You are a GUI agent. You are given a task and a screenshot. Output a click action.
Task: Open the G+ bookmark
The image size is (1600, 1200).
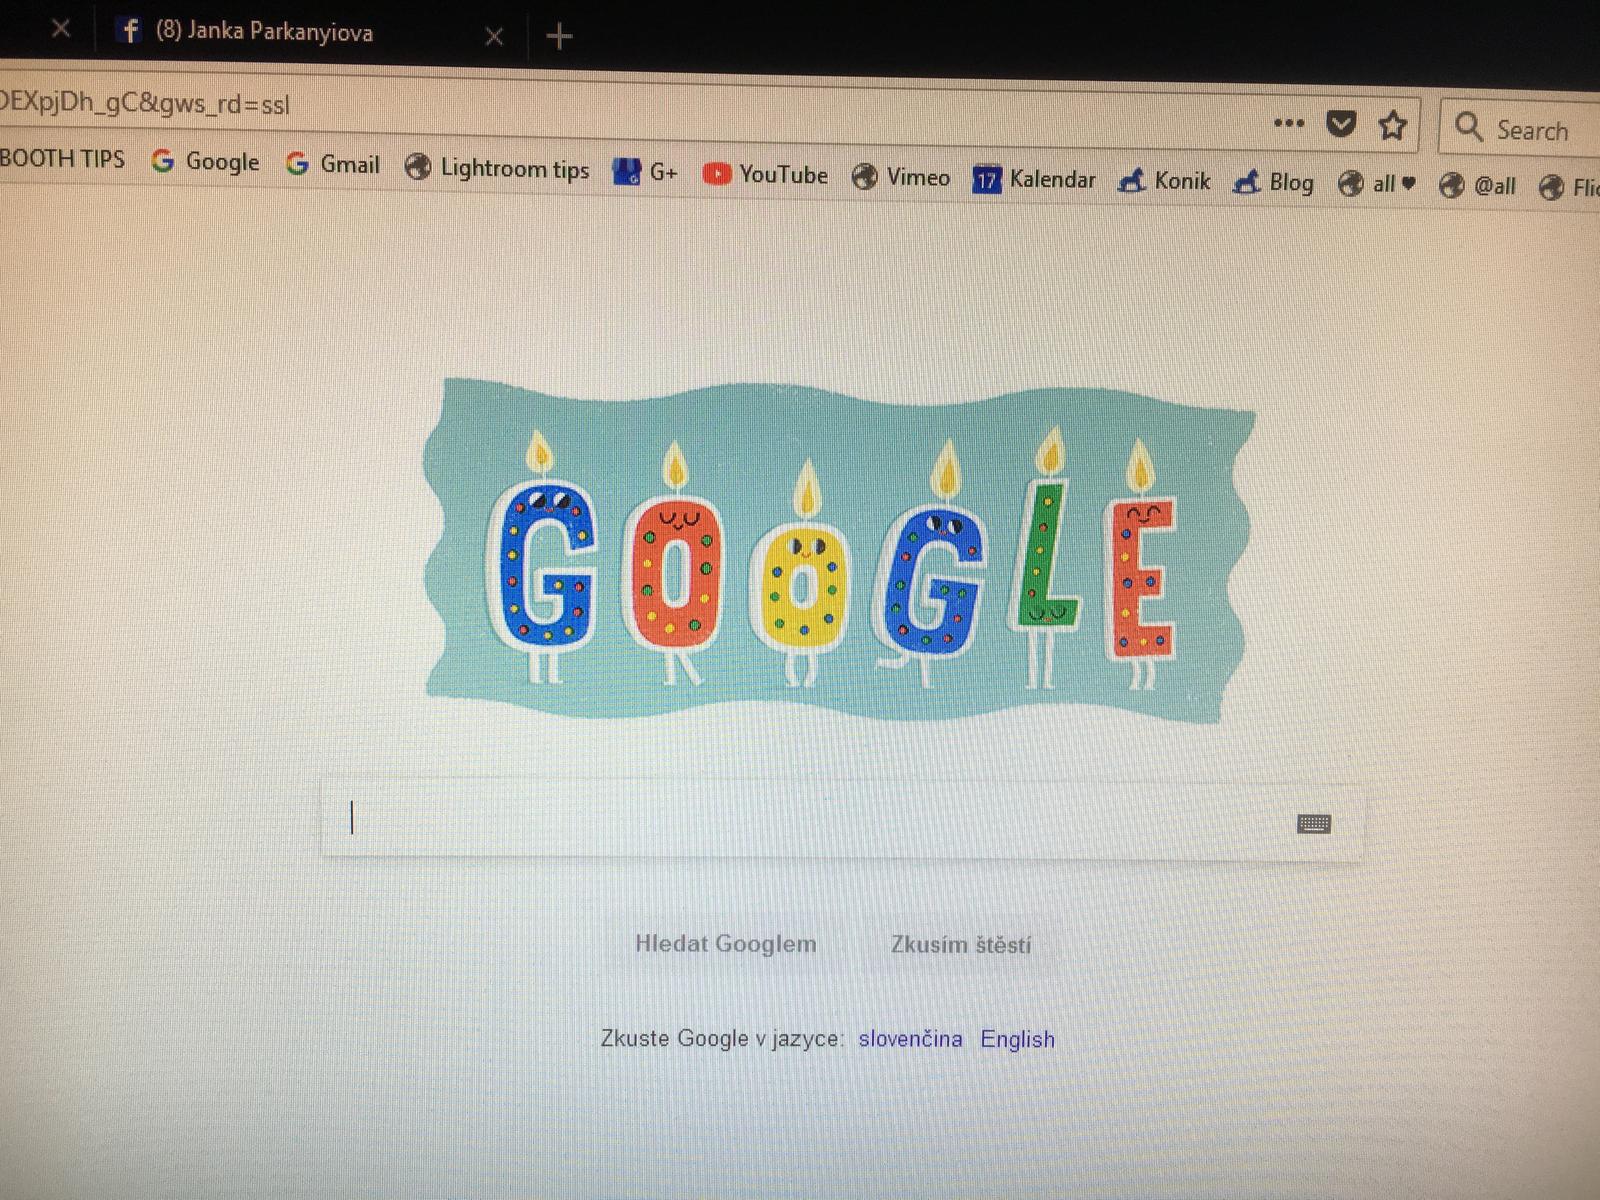[646, 172]
